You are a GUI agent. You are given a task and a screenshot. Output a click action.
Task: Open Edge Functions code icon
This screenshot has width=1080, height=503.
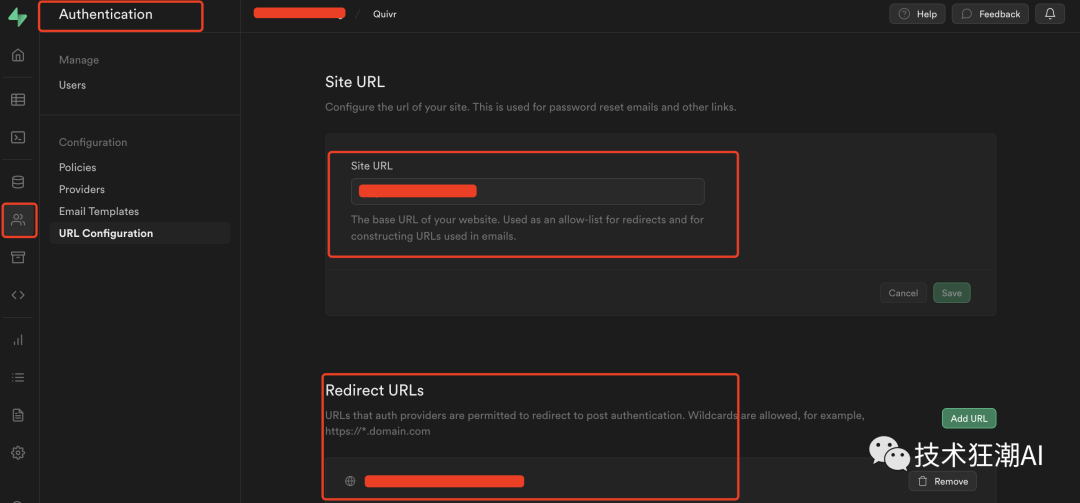point(18,295)
